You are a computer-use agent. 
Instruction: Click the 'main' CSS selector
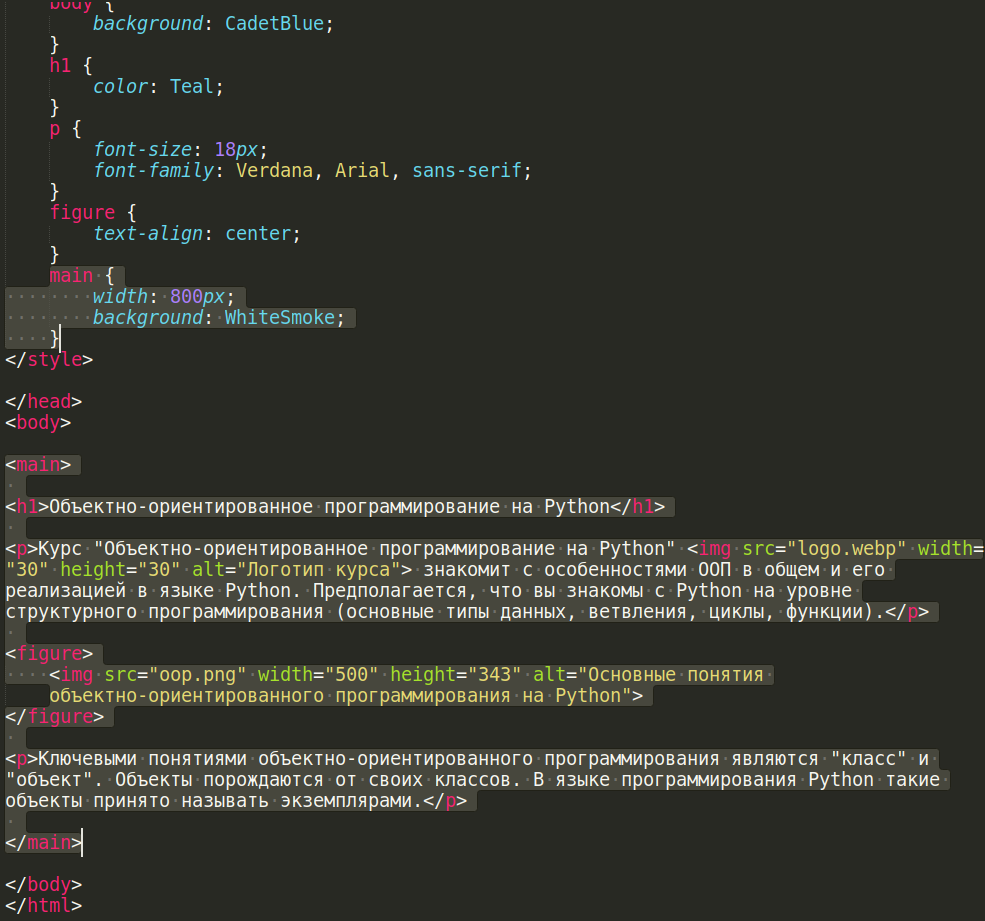(71, 276)
